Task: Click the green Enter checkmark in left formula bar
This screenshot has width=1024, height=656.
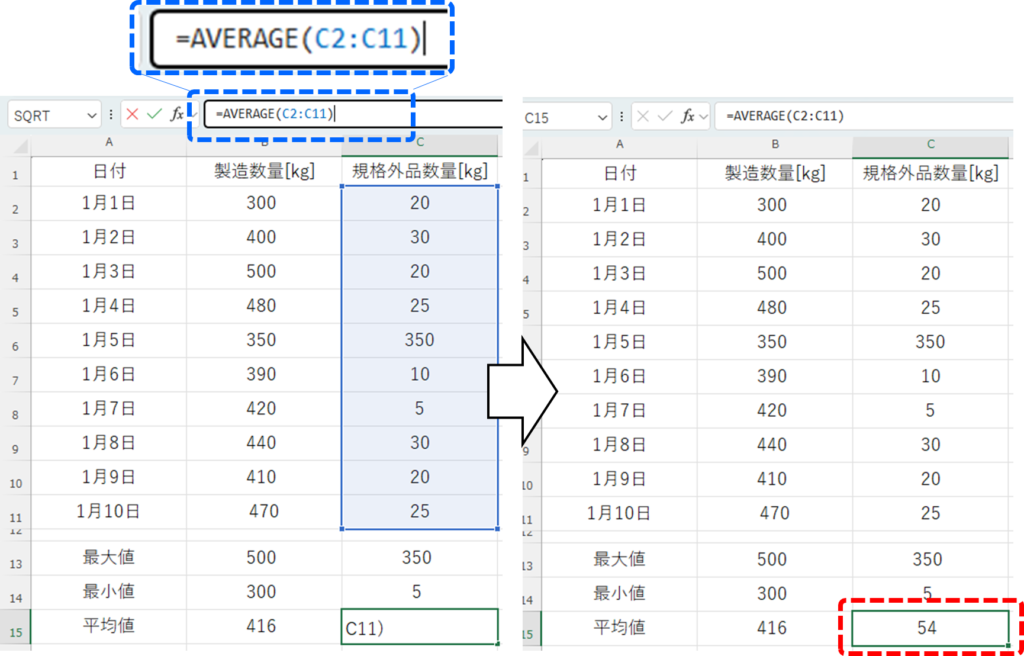Action: pyautogui.click(x=153, y=115)
